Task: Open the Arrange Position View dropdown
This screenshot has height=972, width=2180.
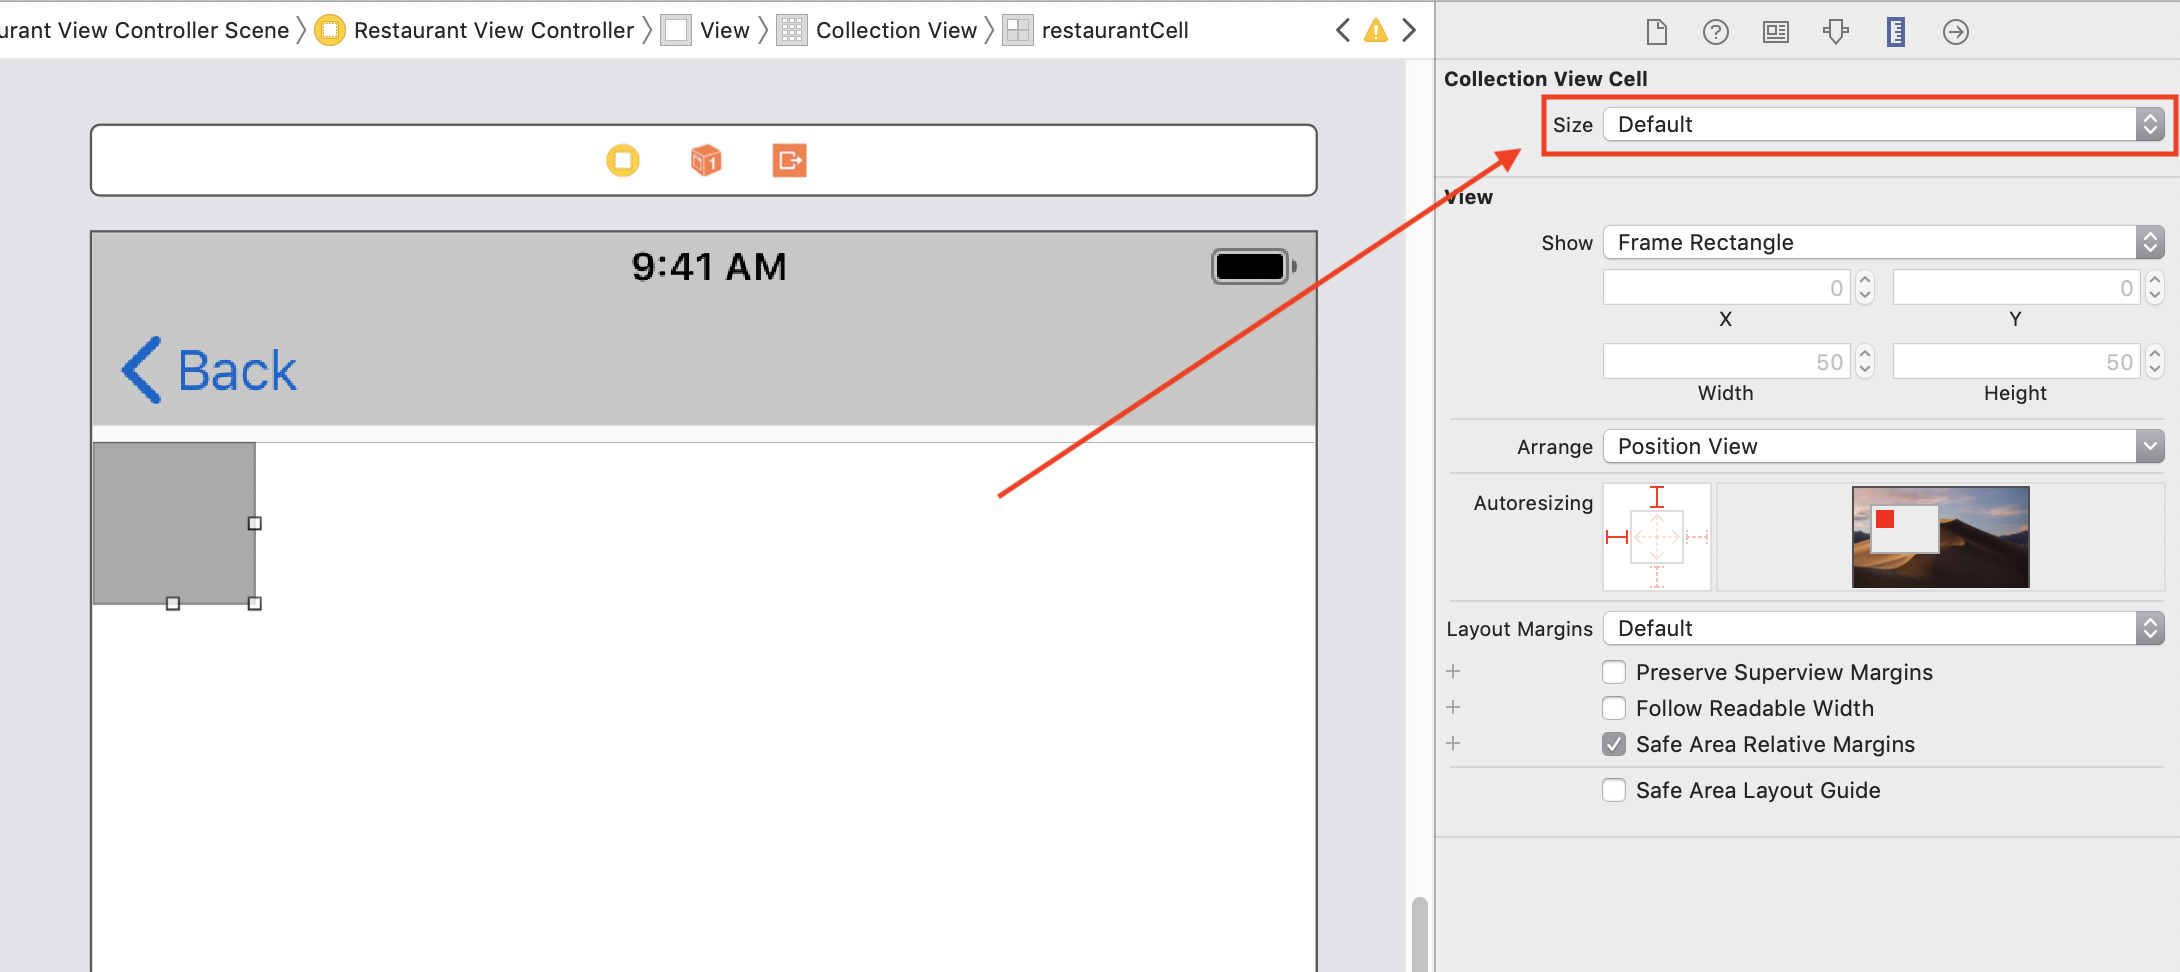Action: tap(1884, 446)
